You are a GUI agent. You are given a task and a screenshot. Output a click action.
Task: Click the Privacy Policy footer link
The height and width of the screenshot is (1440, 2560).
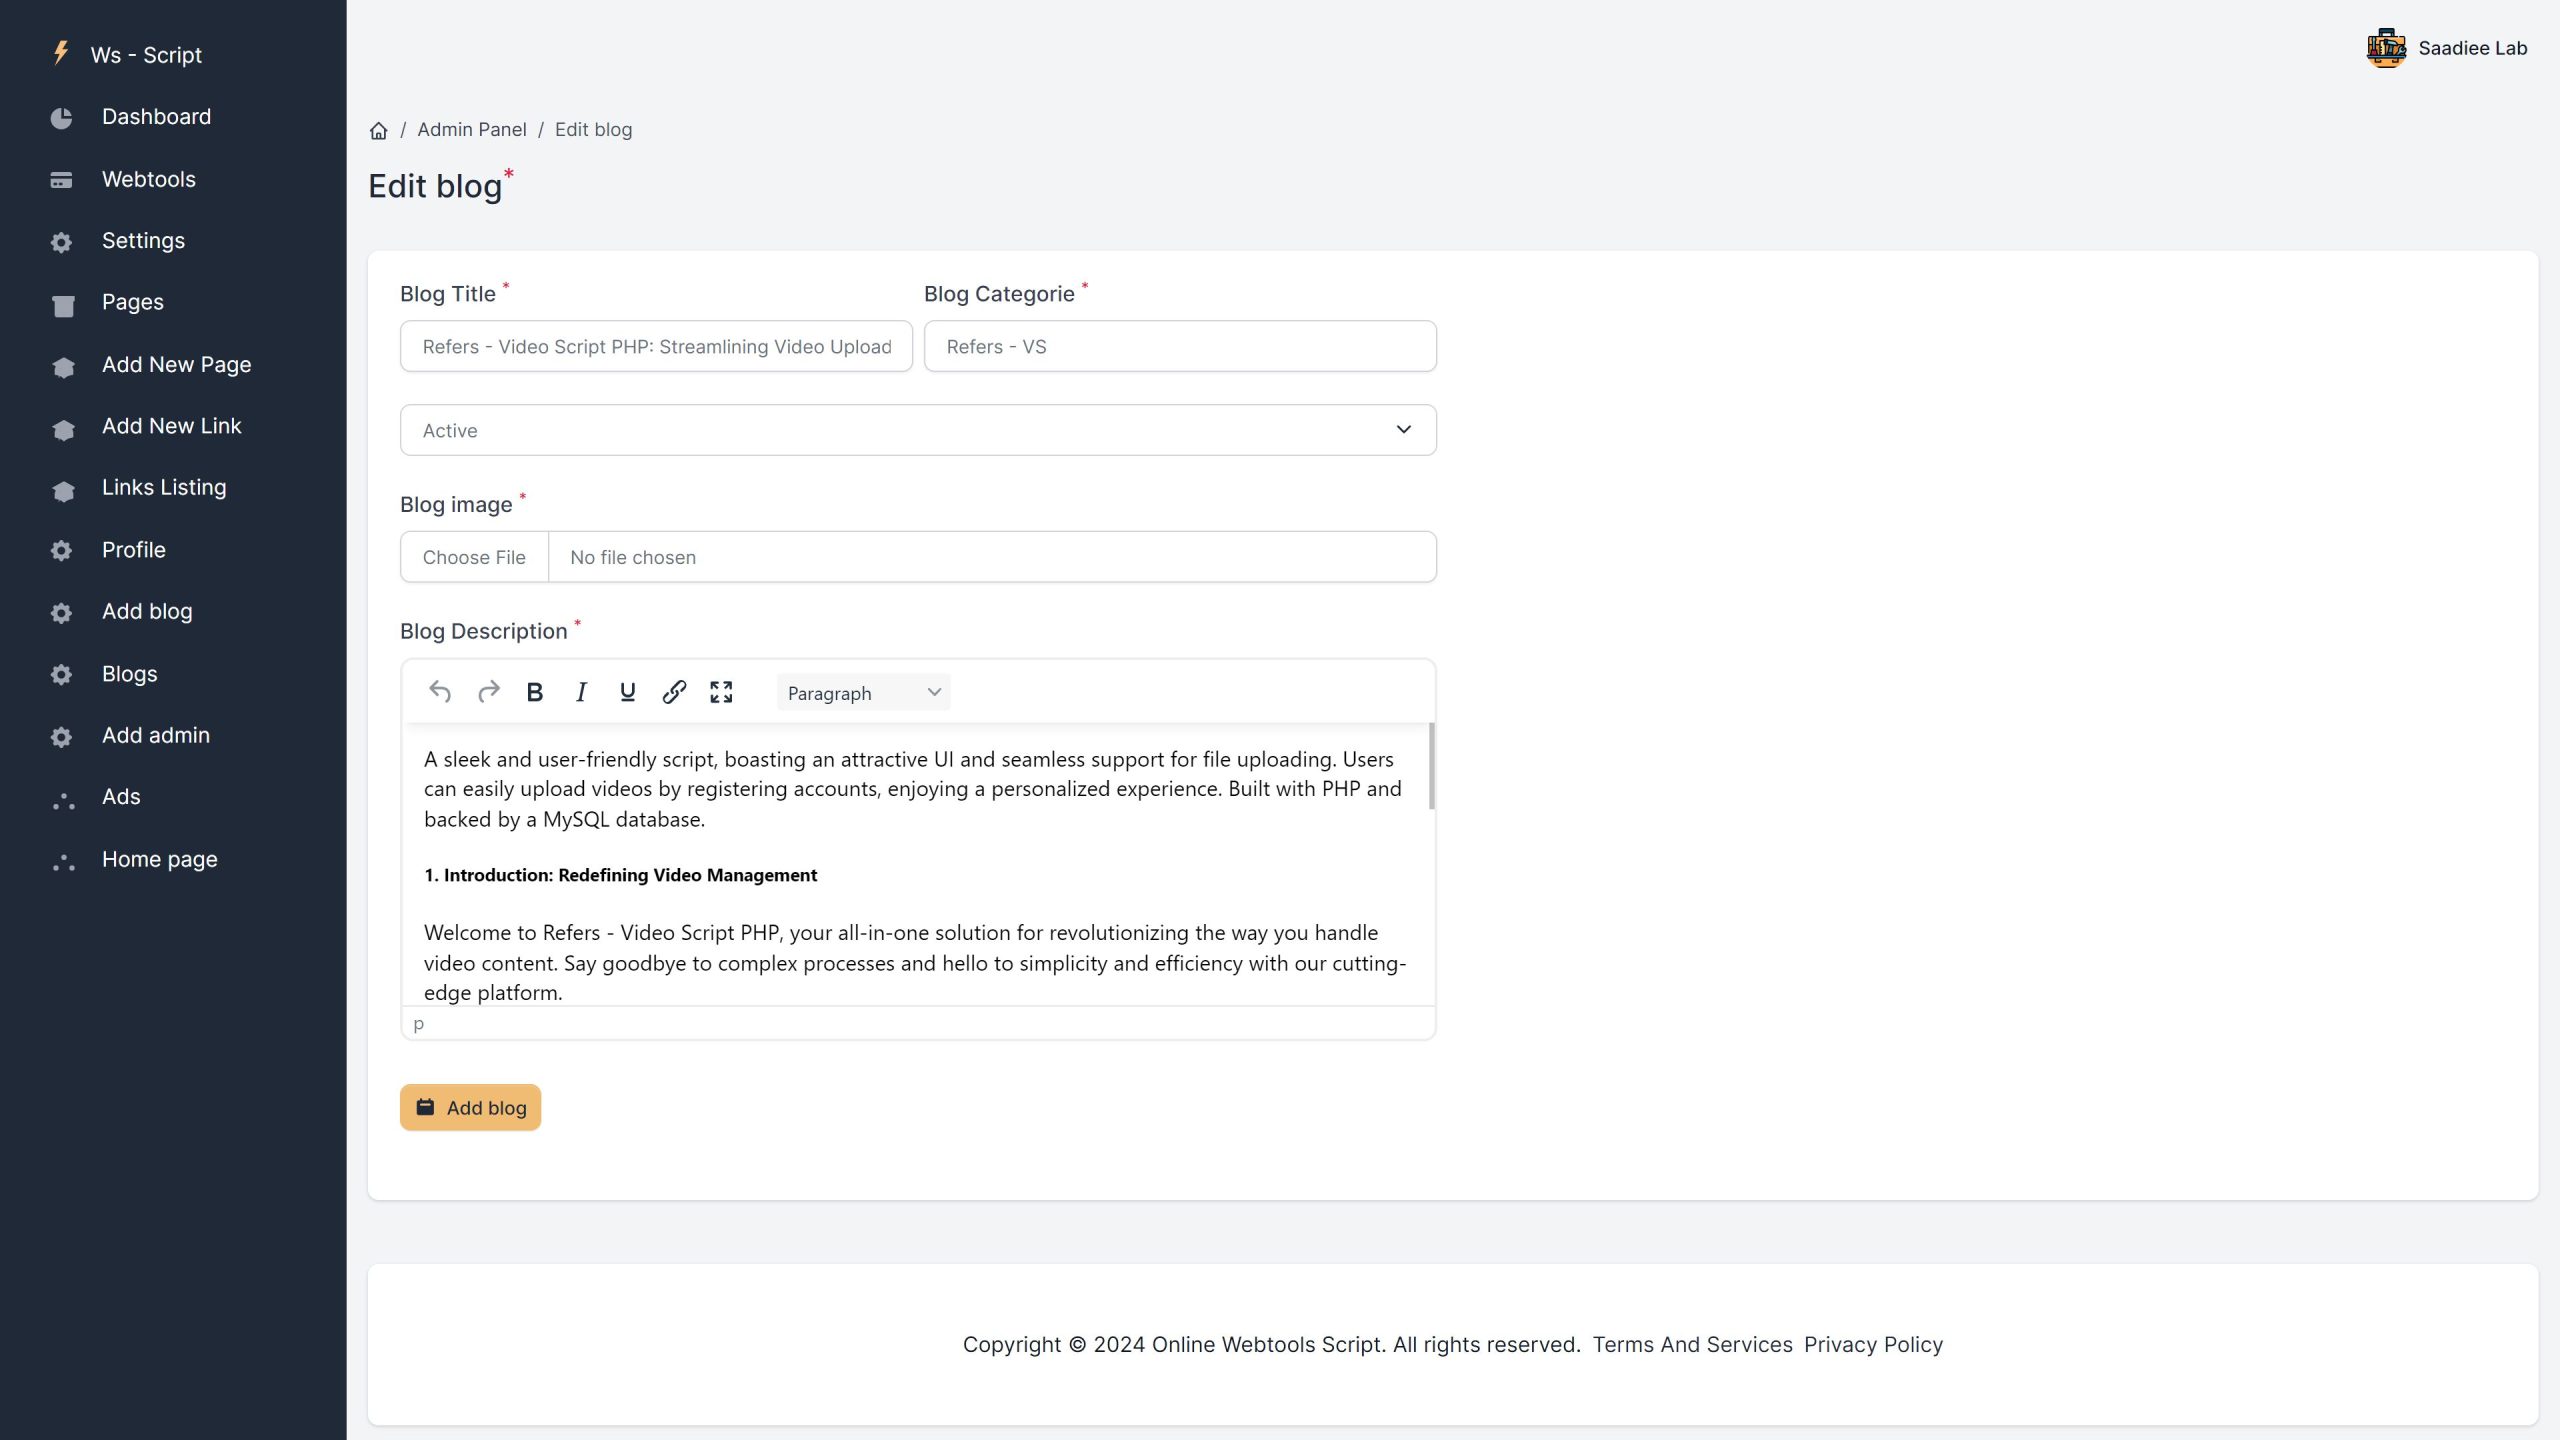coord(1873,1342)
